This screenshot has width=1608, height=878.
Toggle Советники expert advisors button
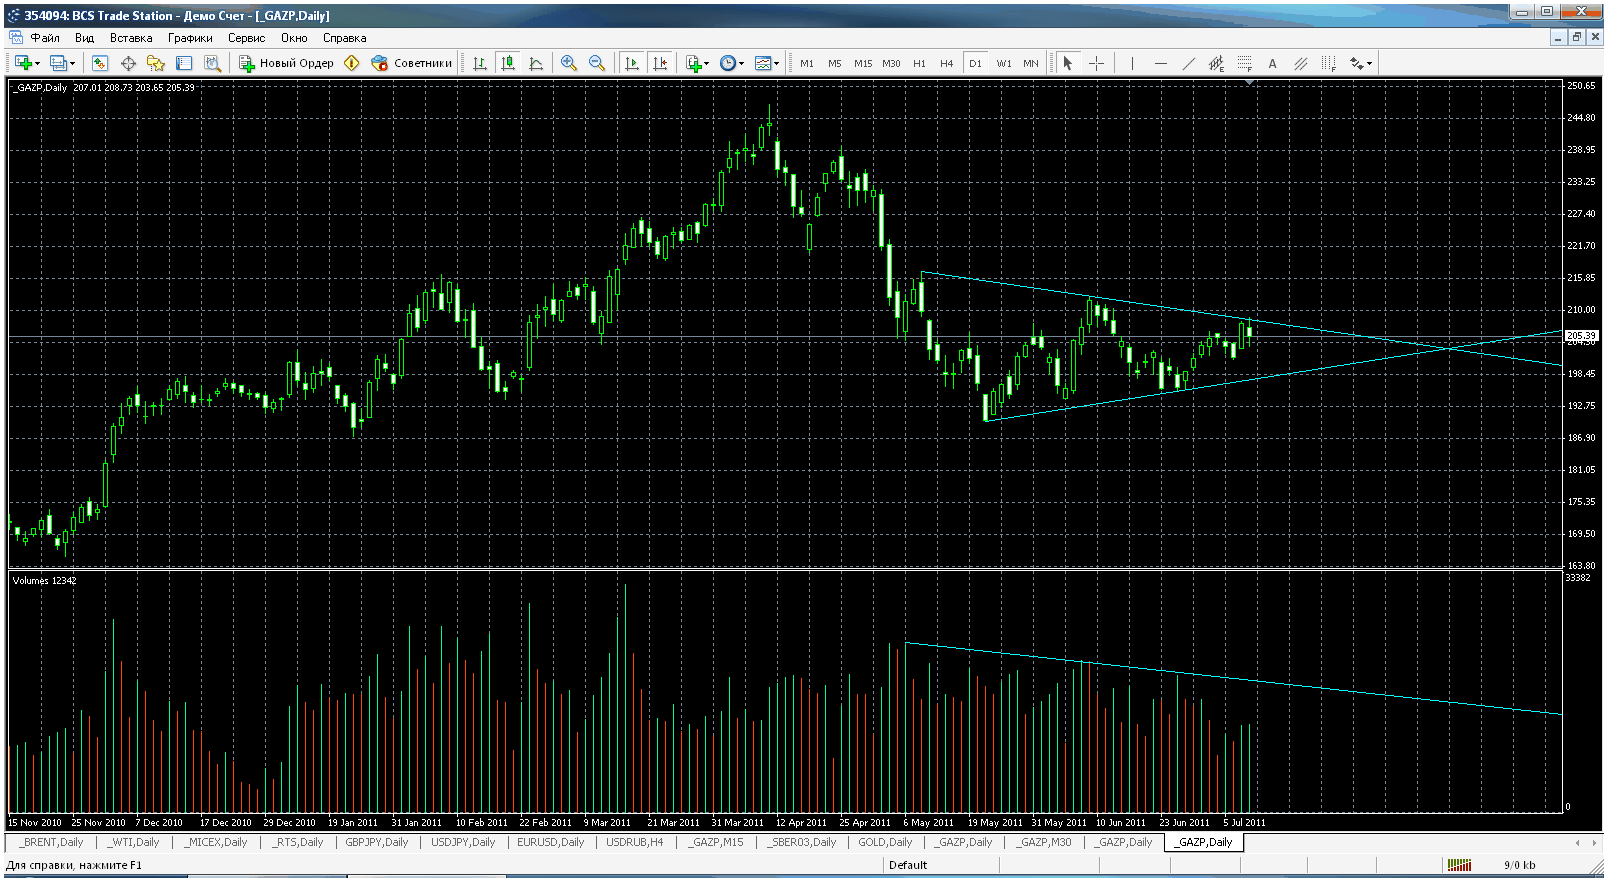[411, 63]
